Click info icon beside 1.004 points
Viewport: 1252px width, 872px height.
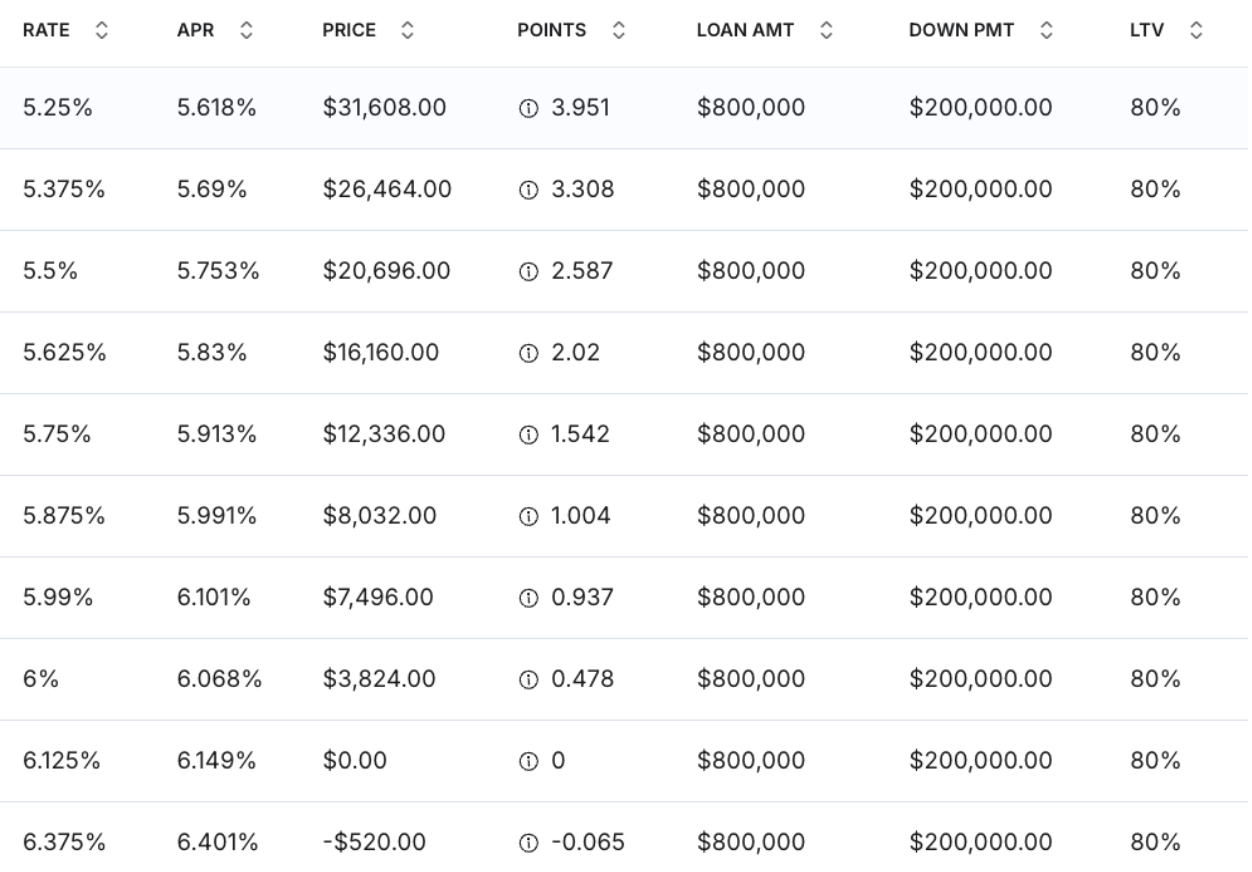point(526,516)
